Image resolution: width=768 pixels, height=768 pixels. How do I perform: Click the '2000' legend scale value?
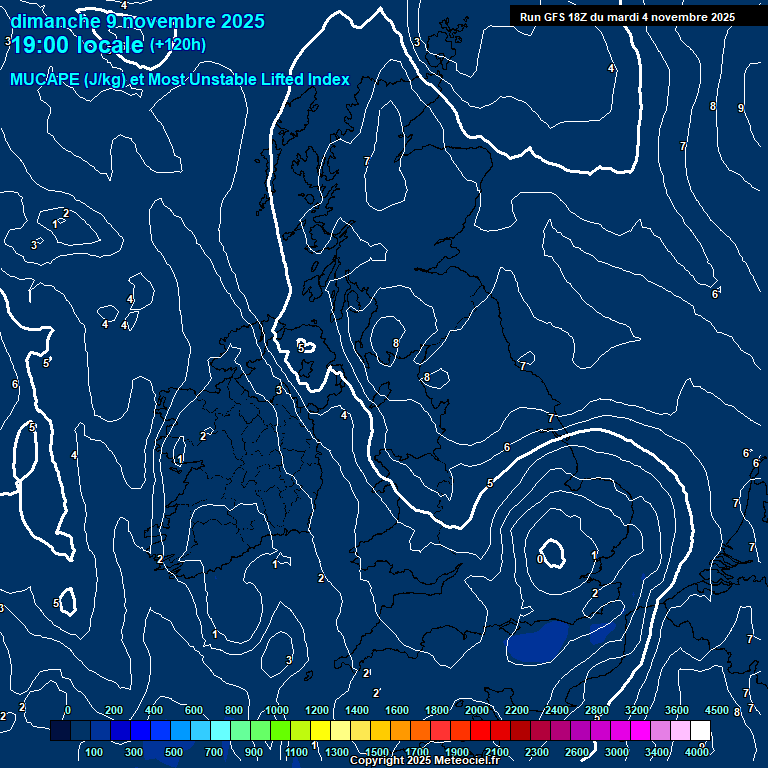pyautogui.click(x=477, y=710)
